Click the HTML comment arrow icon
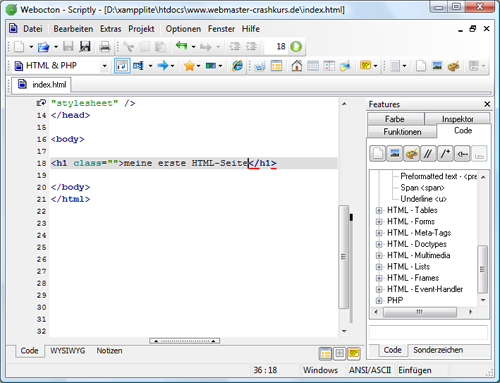 [462, 154]
